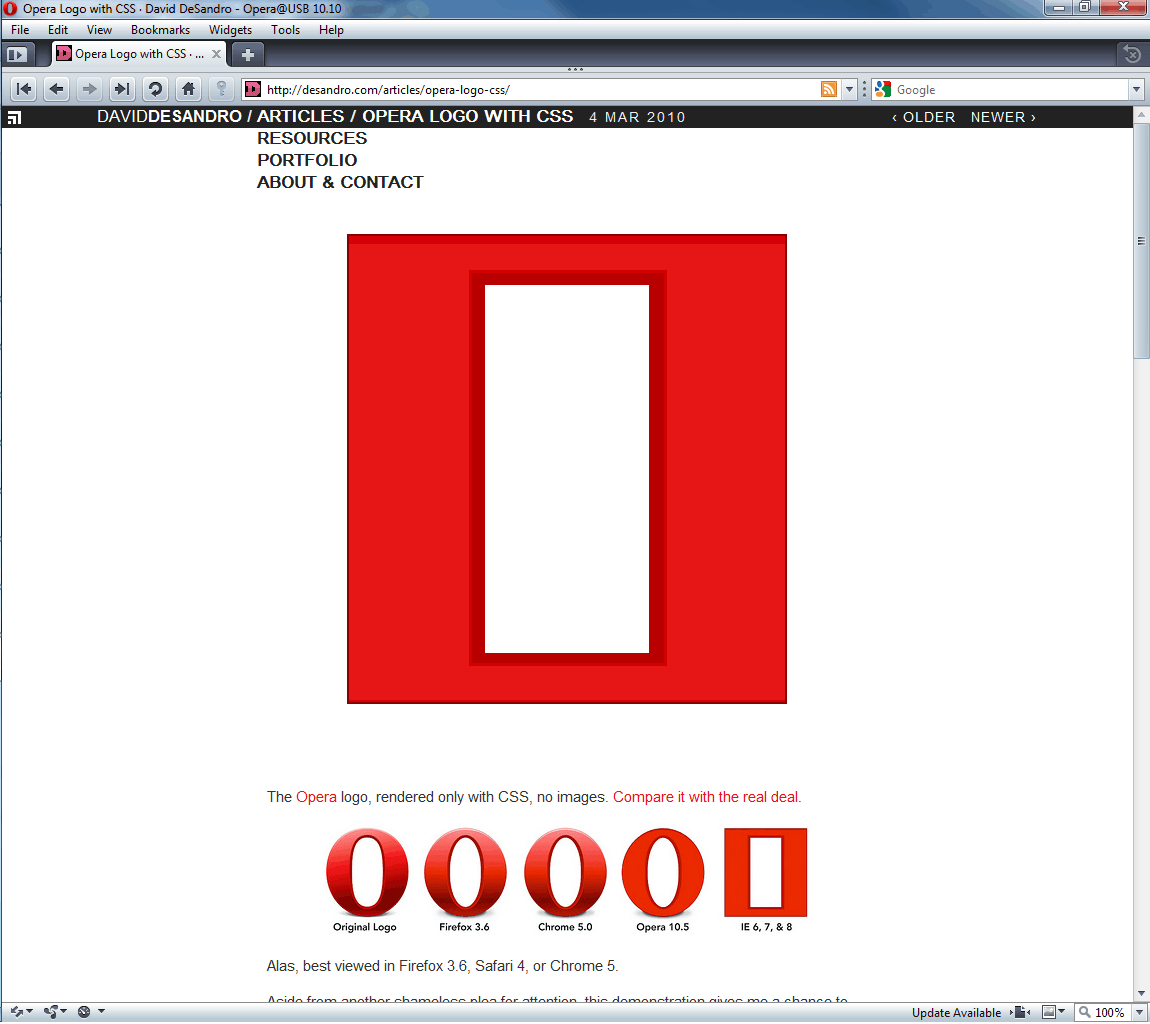Screen dimensions: 1150x1024
Task: Expand the zoom level dropdown arrow
Action: coord(1139,1012)
